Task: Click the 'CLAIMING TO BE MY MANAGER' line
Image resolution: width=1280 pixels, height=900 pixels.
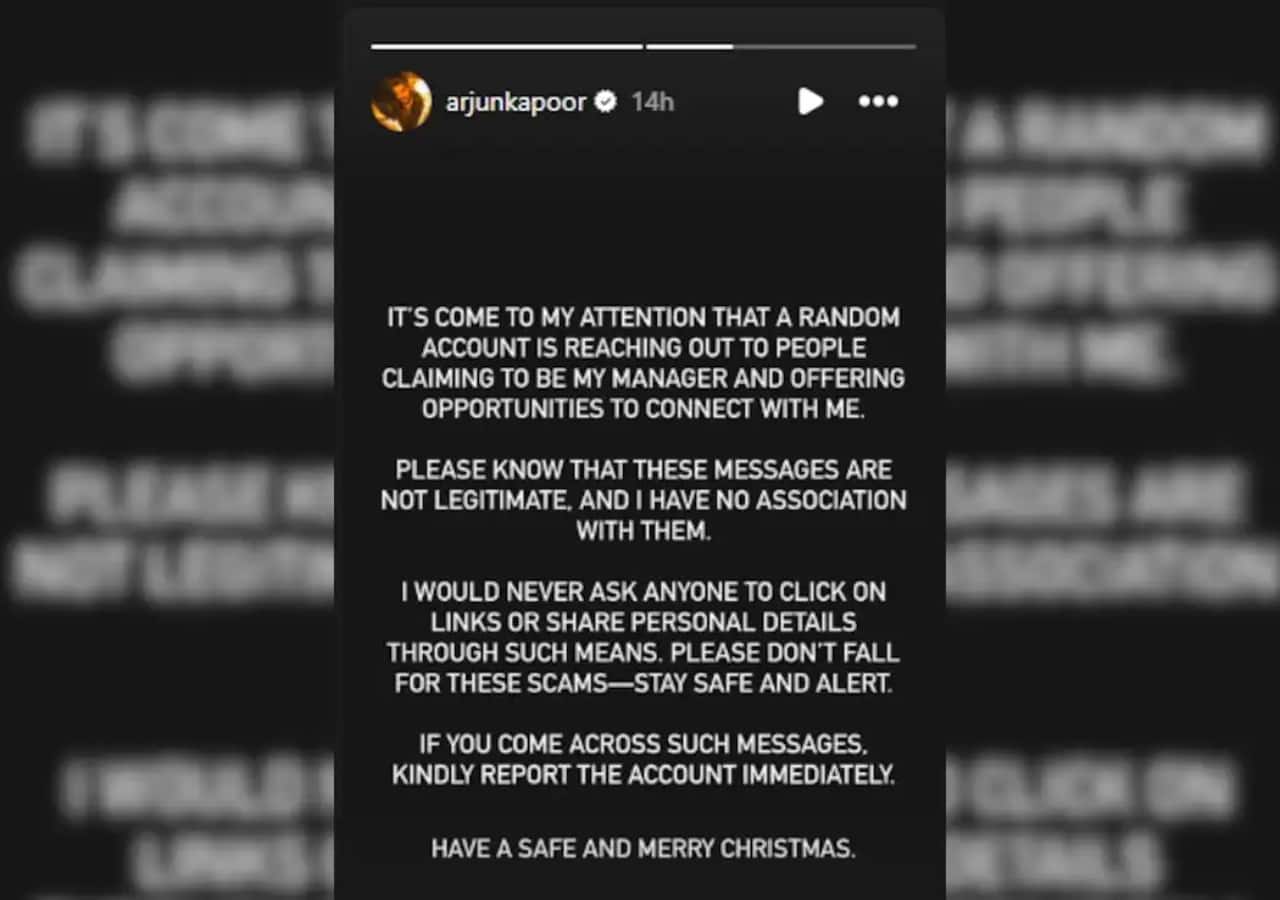Action: click(x=643, y=378)
